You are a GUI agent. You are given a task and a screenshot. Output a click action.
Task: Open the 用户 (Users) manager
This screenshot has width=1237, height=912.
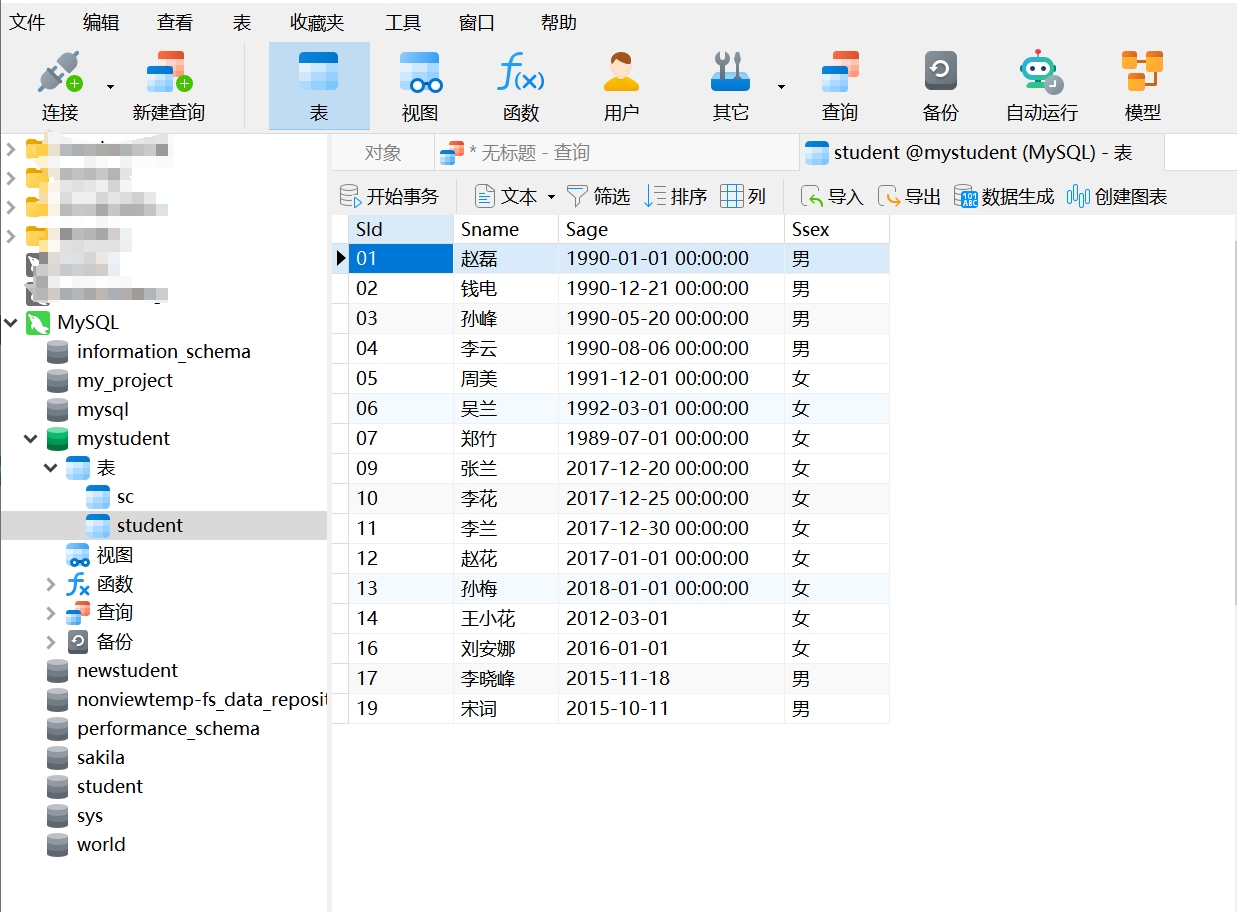[622, 85]
